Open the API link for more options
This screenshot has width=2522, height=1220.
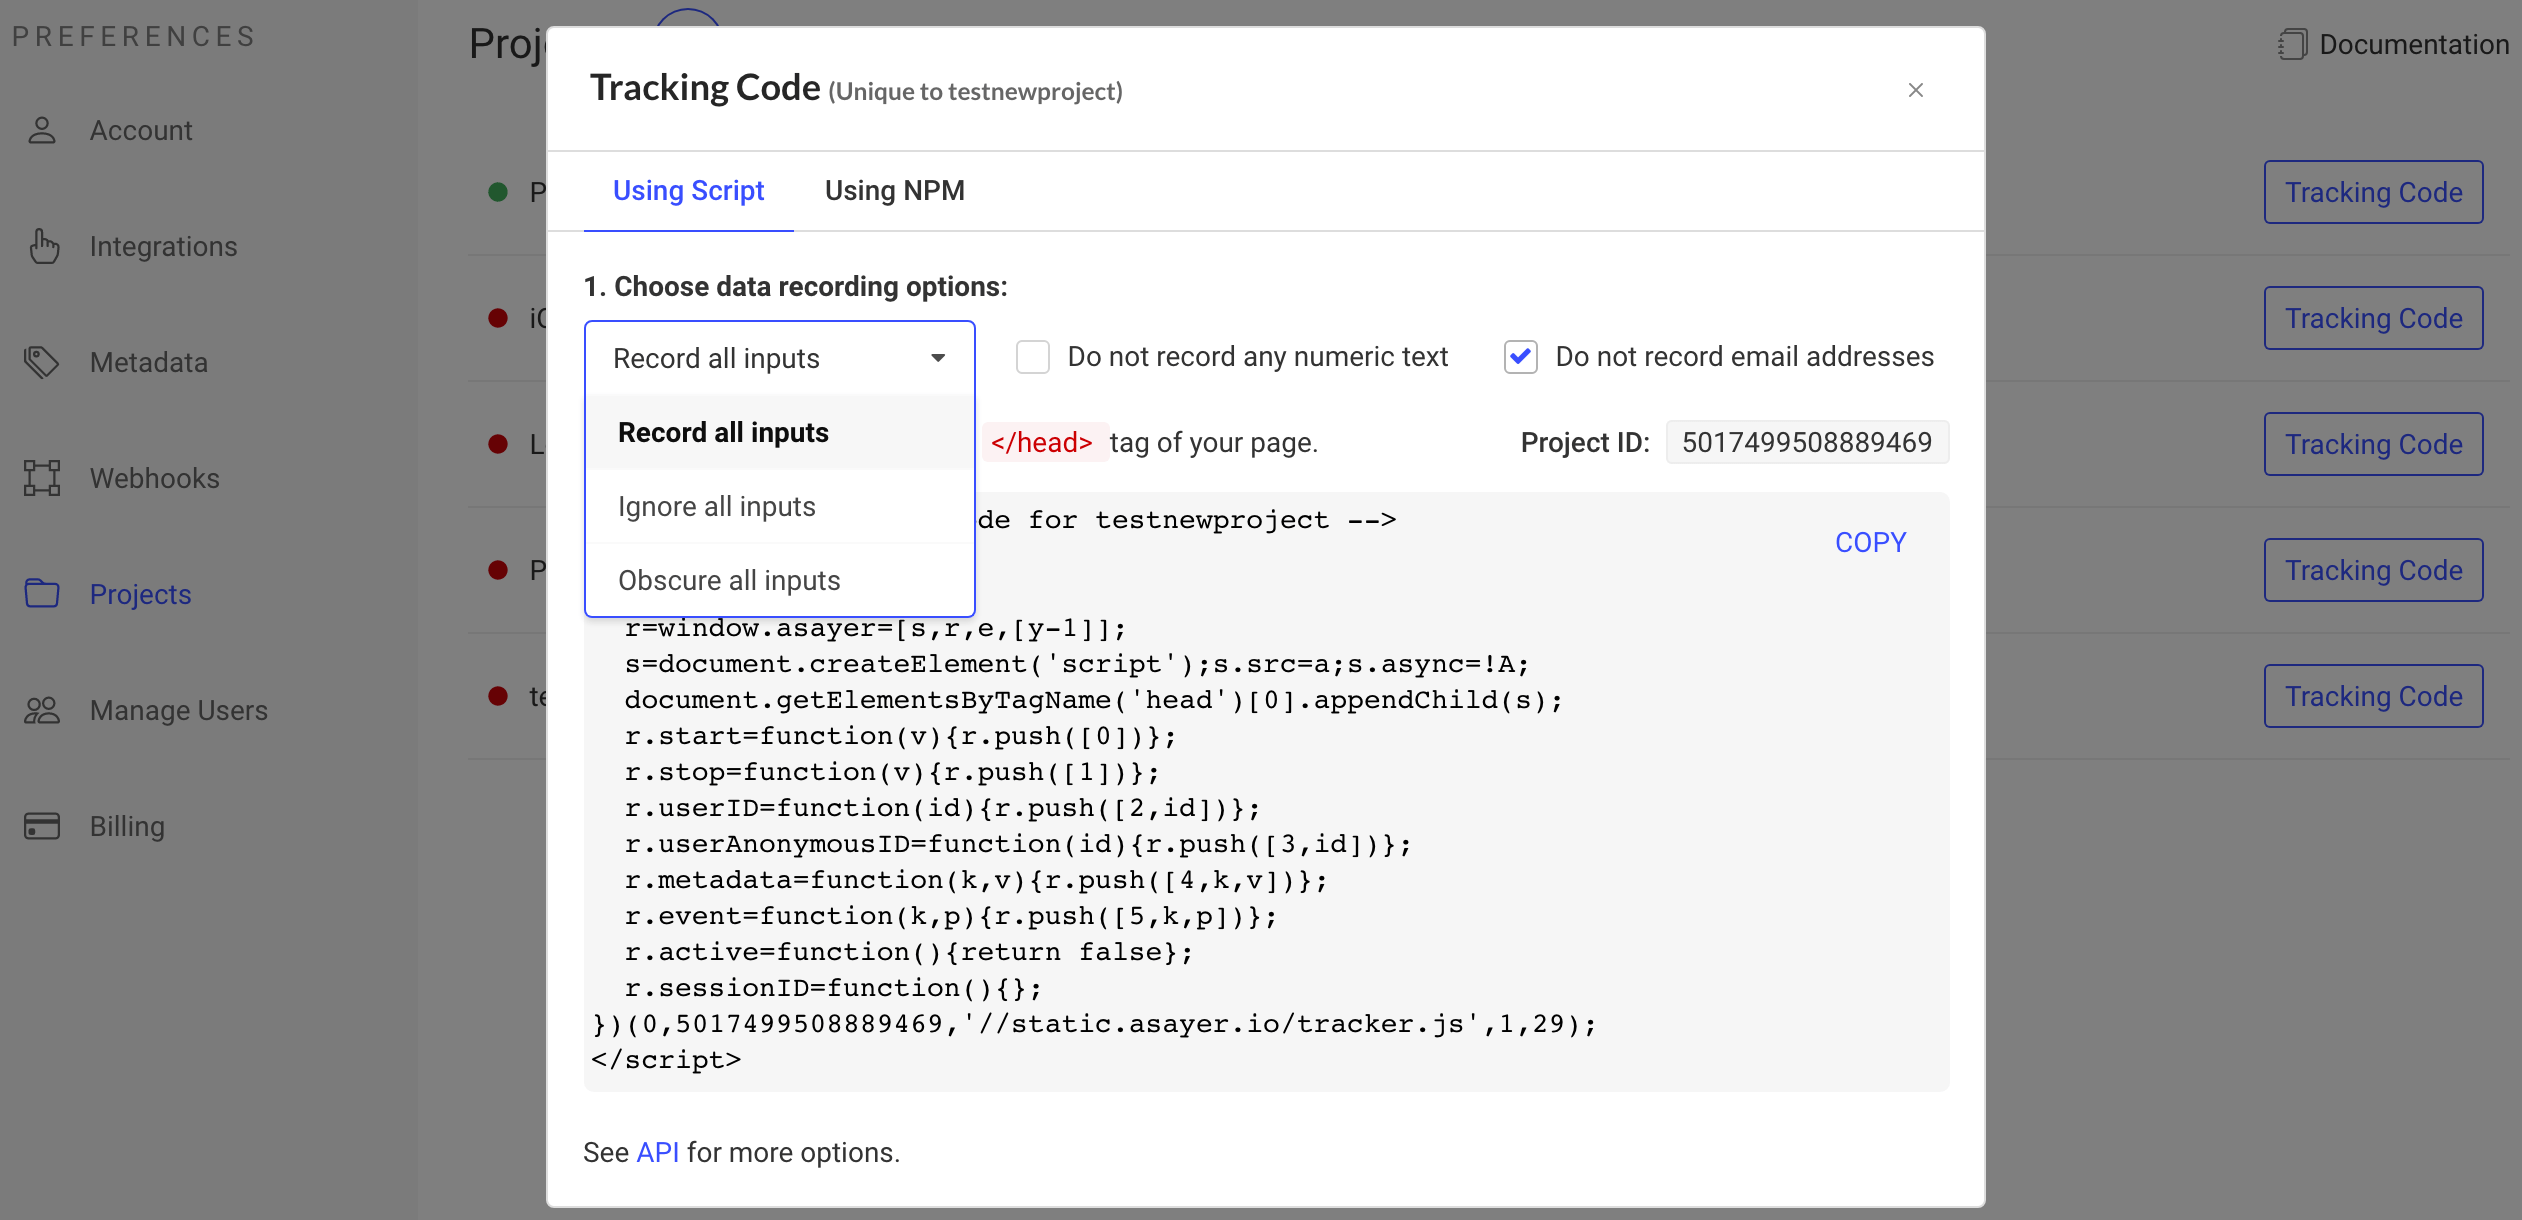click(657, 1153)
